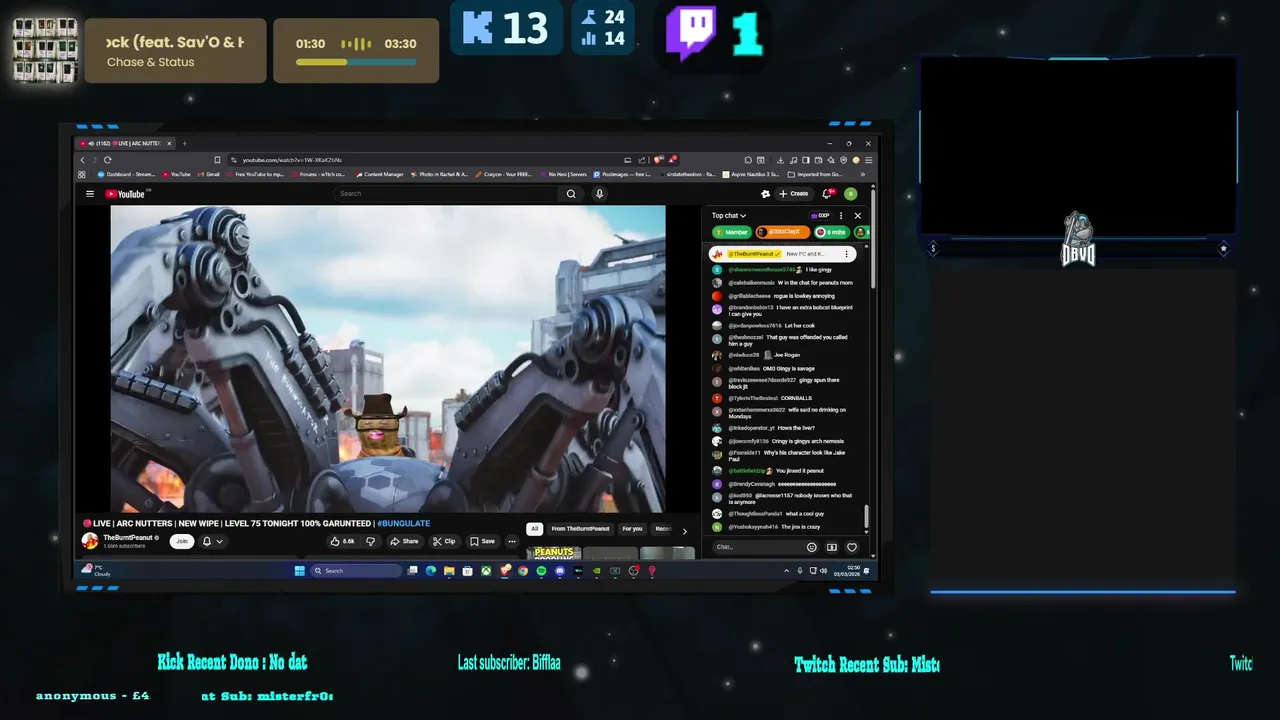Go back with the browser back arrow
The image size is (1280, 720).
tap(83, 160)
